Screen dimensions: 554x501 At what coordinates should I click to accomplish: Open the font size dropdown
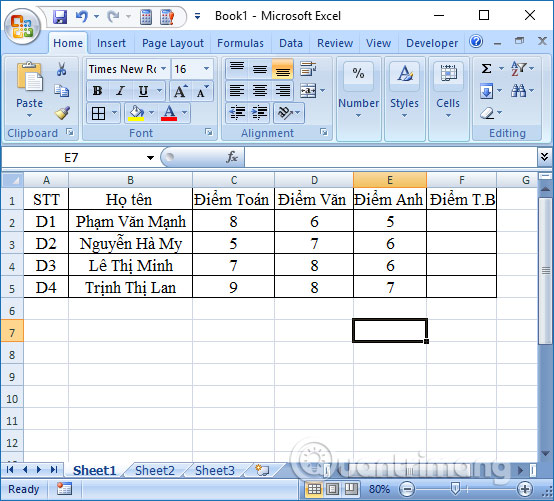pos(206,69)
